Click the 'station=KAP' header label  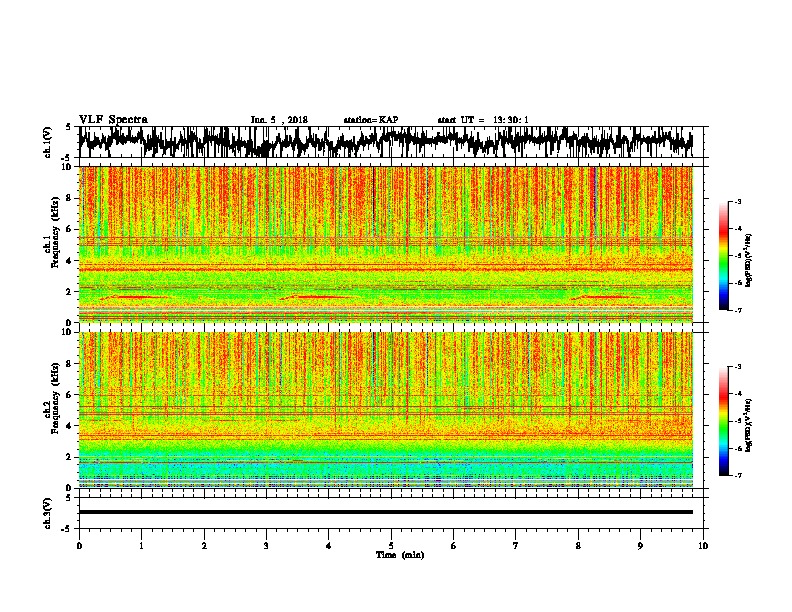click(x=371, y=120)
